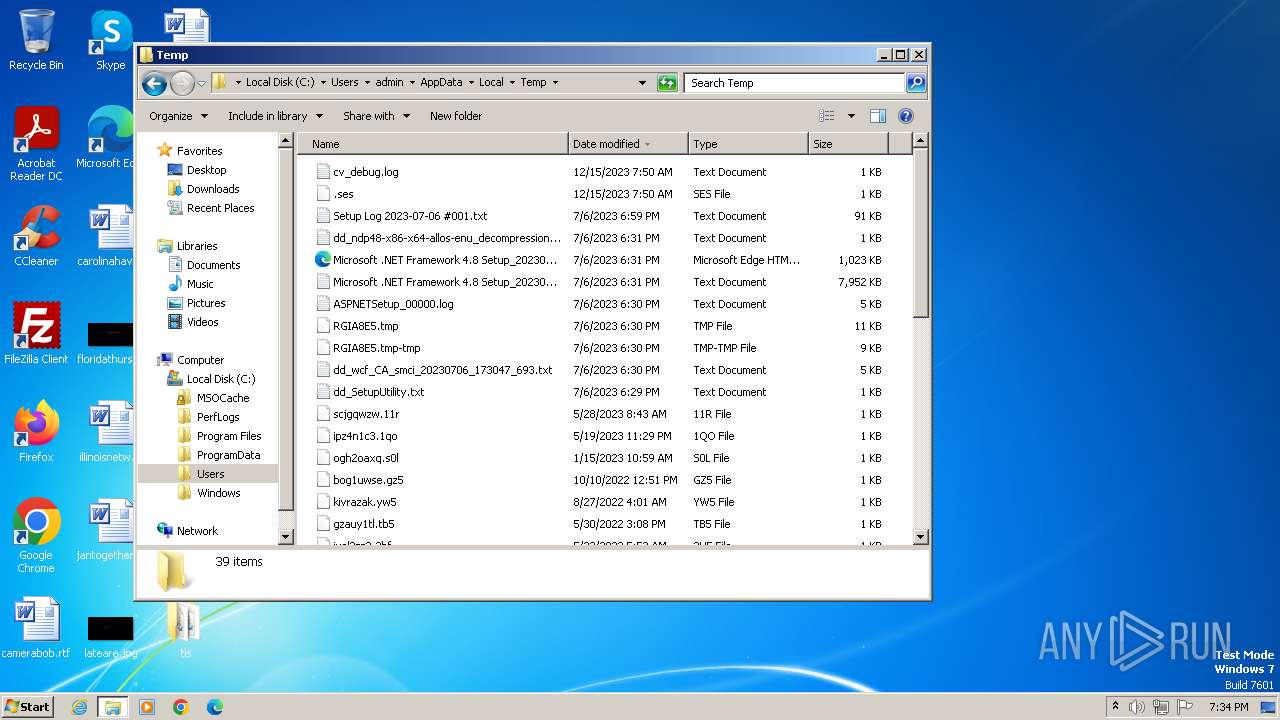Launch Firefox desktop shortcut
Image resolution: width=1280 pixels, height=720 pixels.
(x=36, y=431)
